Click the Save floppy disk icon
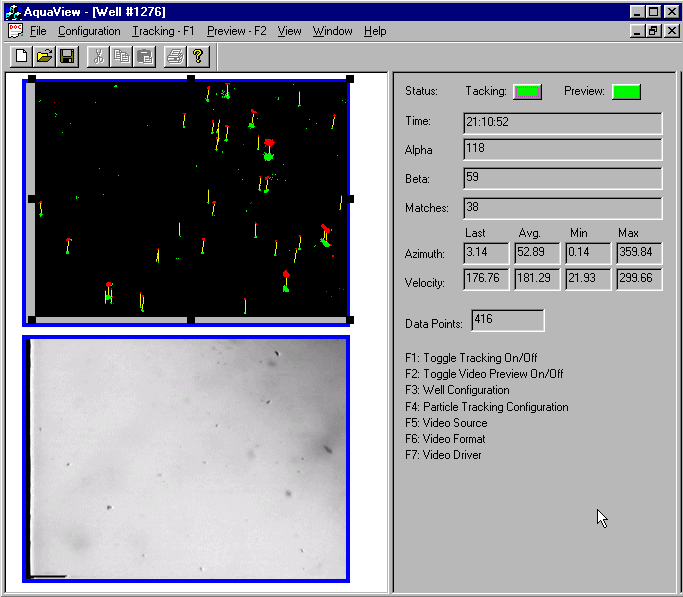The height and width of the screenshot is (597, 683). 67,56
